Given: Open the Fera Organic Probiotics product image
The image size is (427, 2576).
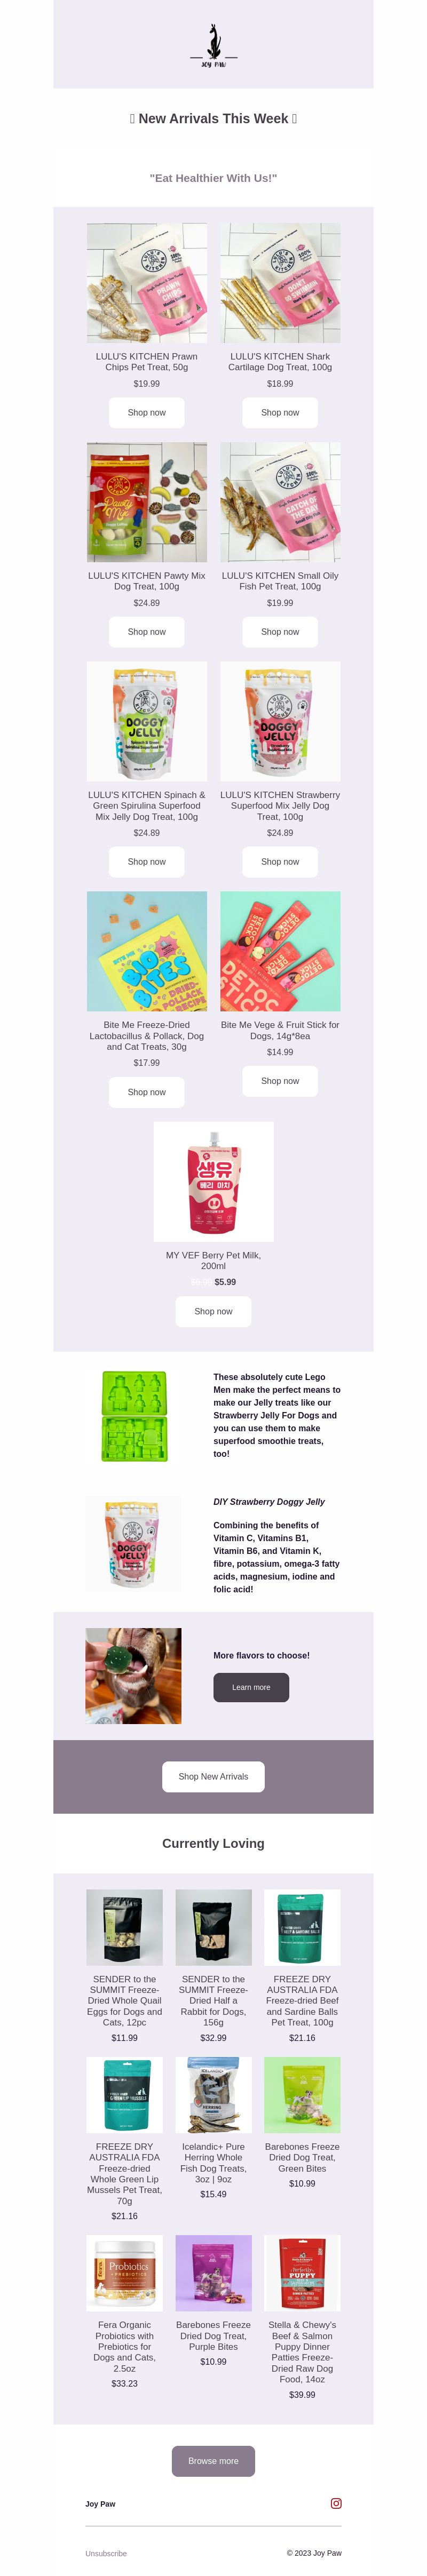Looking at the screenshot, I should pos(124,2273).
